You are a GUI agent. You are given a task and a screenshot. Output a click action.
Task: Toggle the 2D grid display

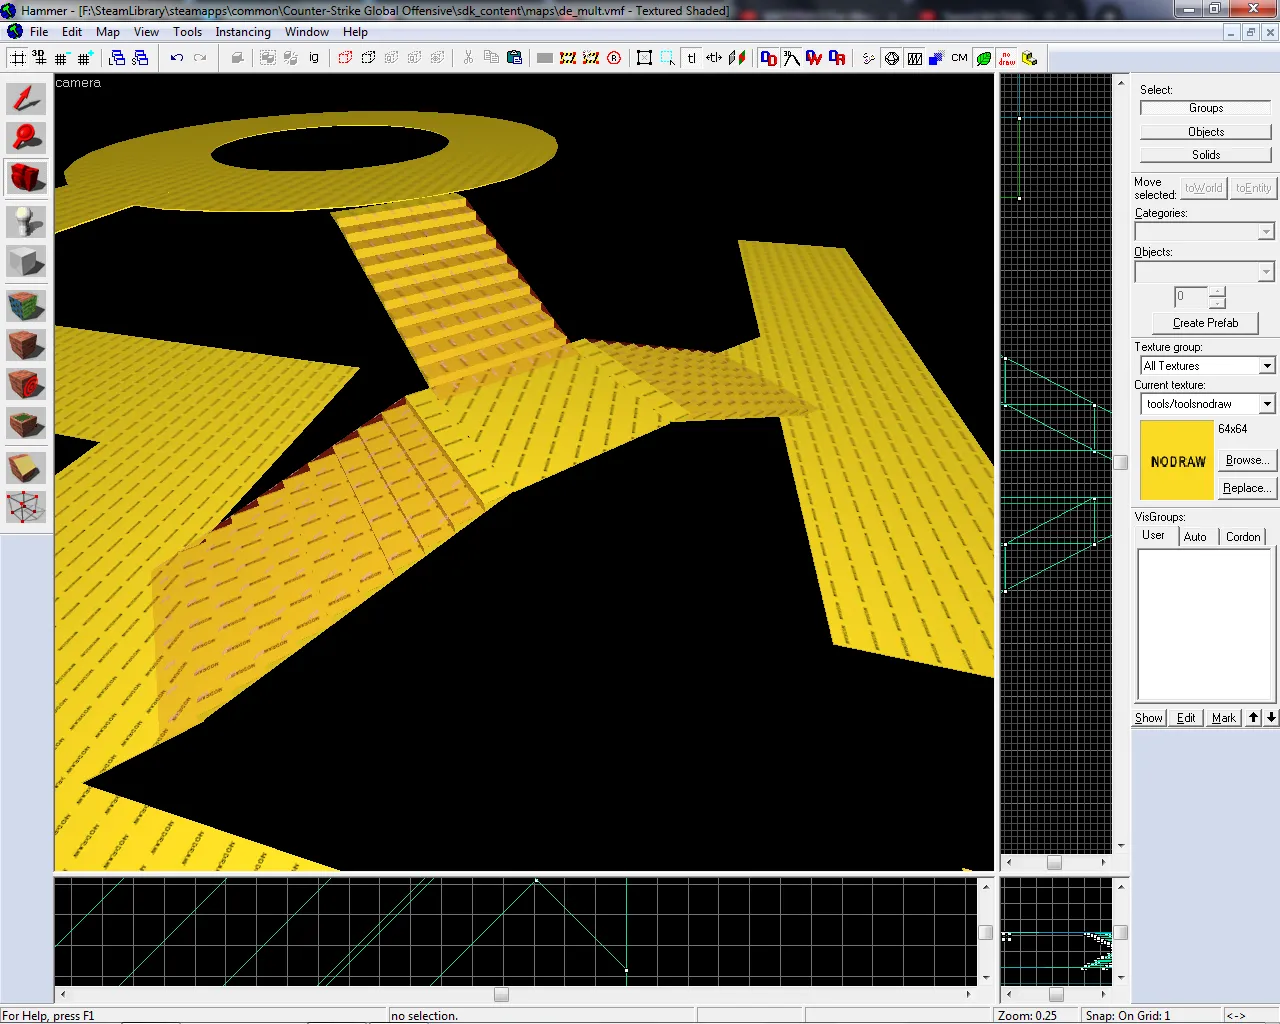coord(18,58)
